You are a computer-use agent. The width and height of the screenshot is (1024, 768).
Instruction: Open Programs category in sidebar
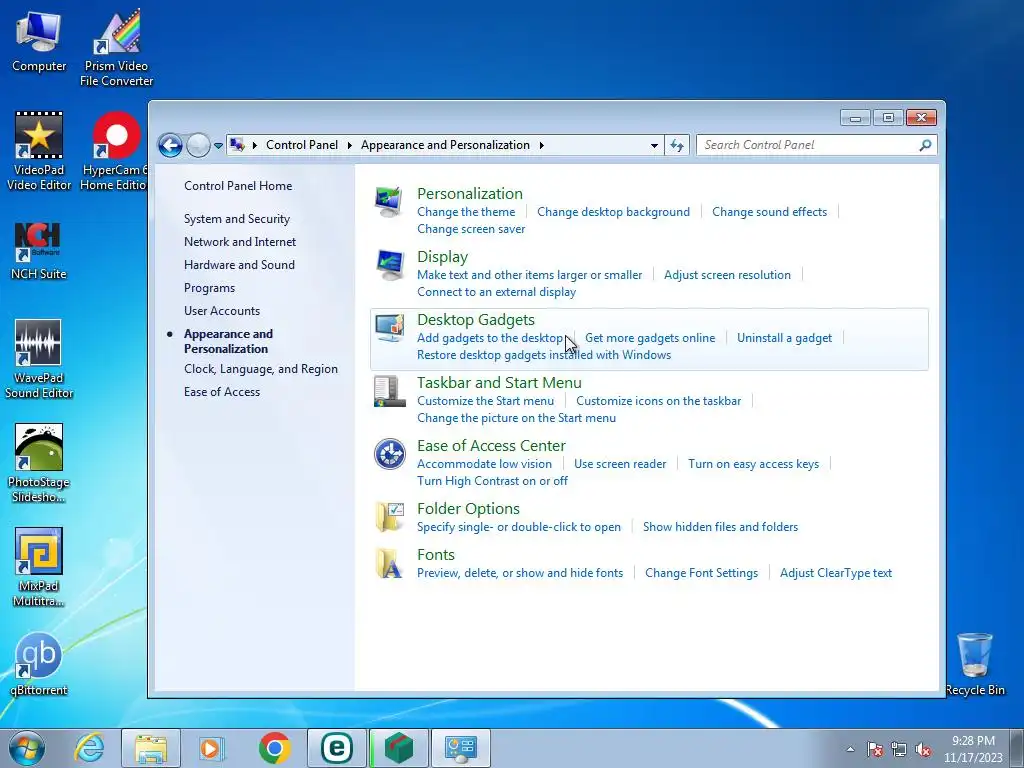209,288
